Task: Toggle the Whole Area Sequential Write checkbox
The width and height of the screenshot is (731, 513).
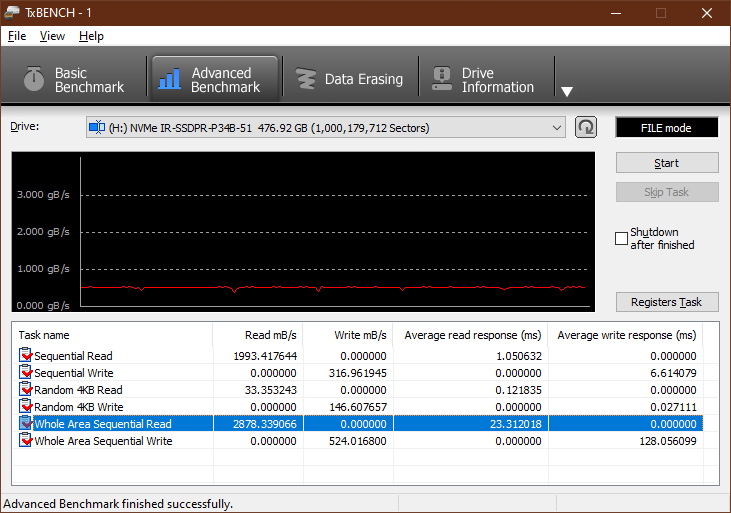Action: click(25, 441)
